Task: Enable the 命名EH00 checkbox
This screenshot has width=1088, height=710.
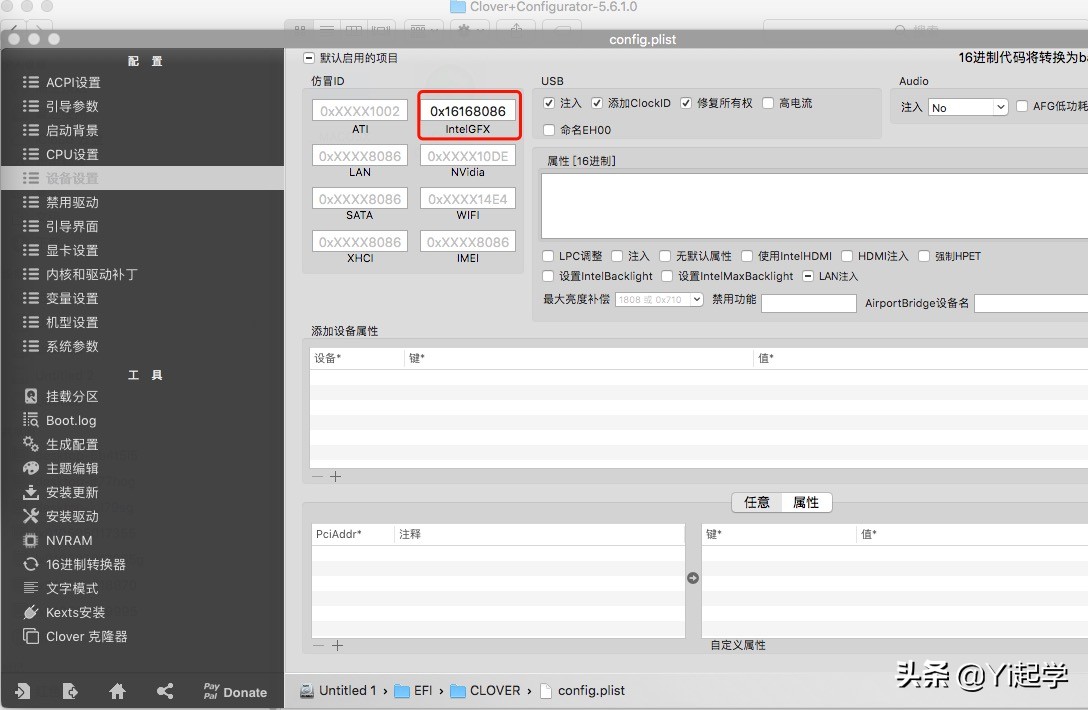Action: pyautogui.click(x=549, y=130)
